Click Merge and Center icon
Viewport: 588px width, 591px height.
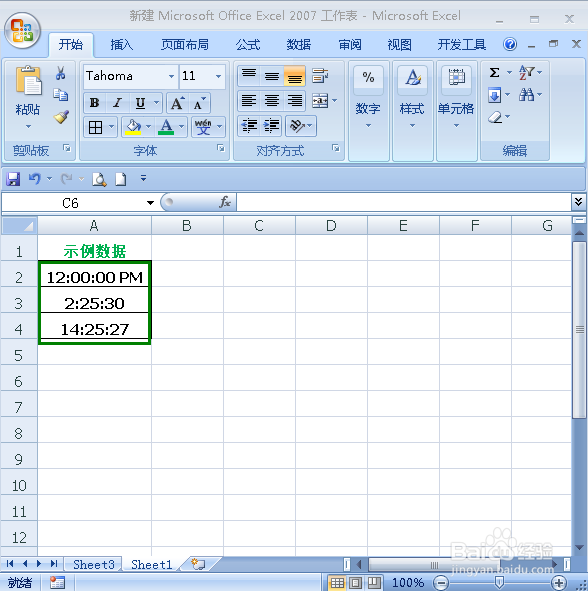pyautogui.click(x=320, y=101)
